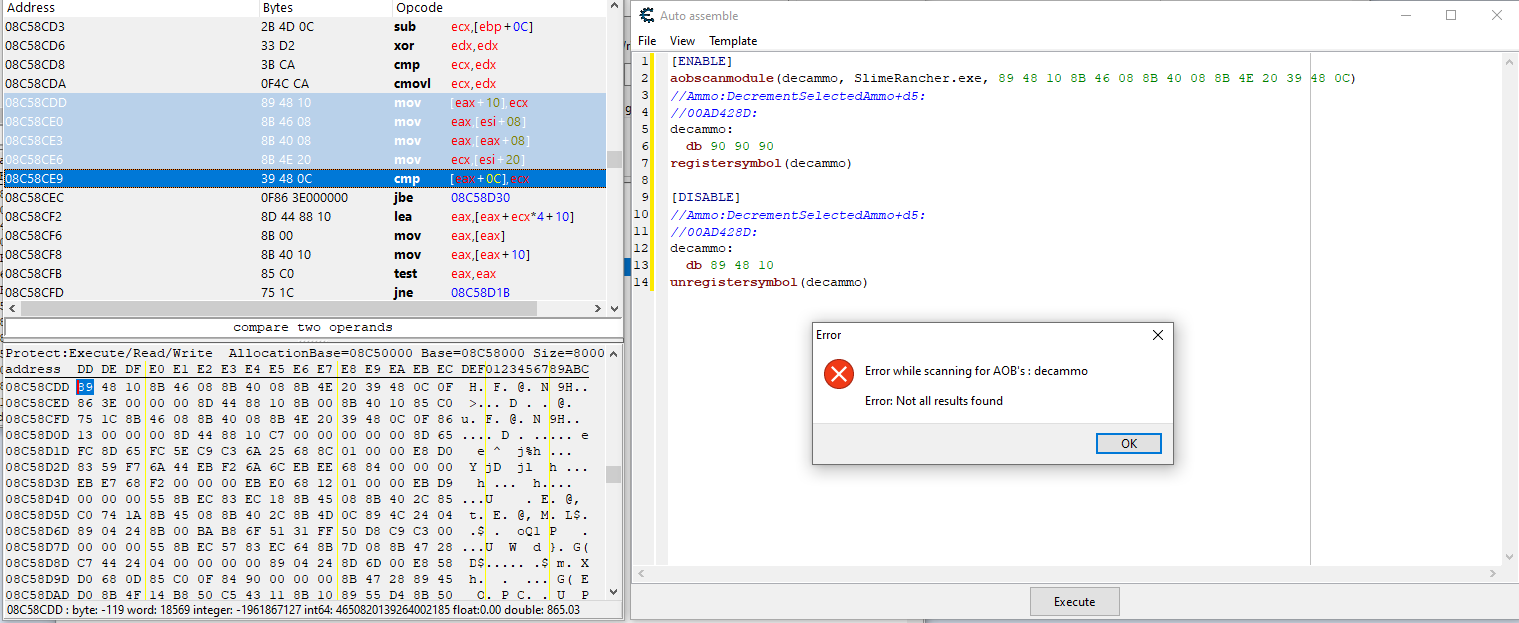Click the highlighted B9 byte in the hex view
The height and width of the screenshot is (623, 1519).
(84, 387)
